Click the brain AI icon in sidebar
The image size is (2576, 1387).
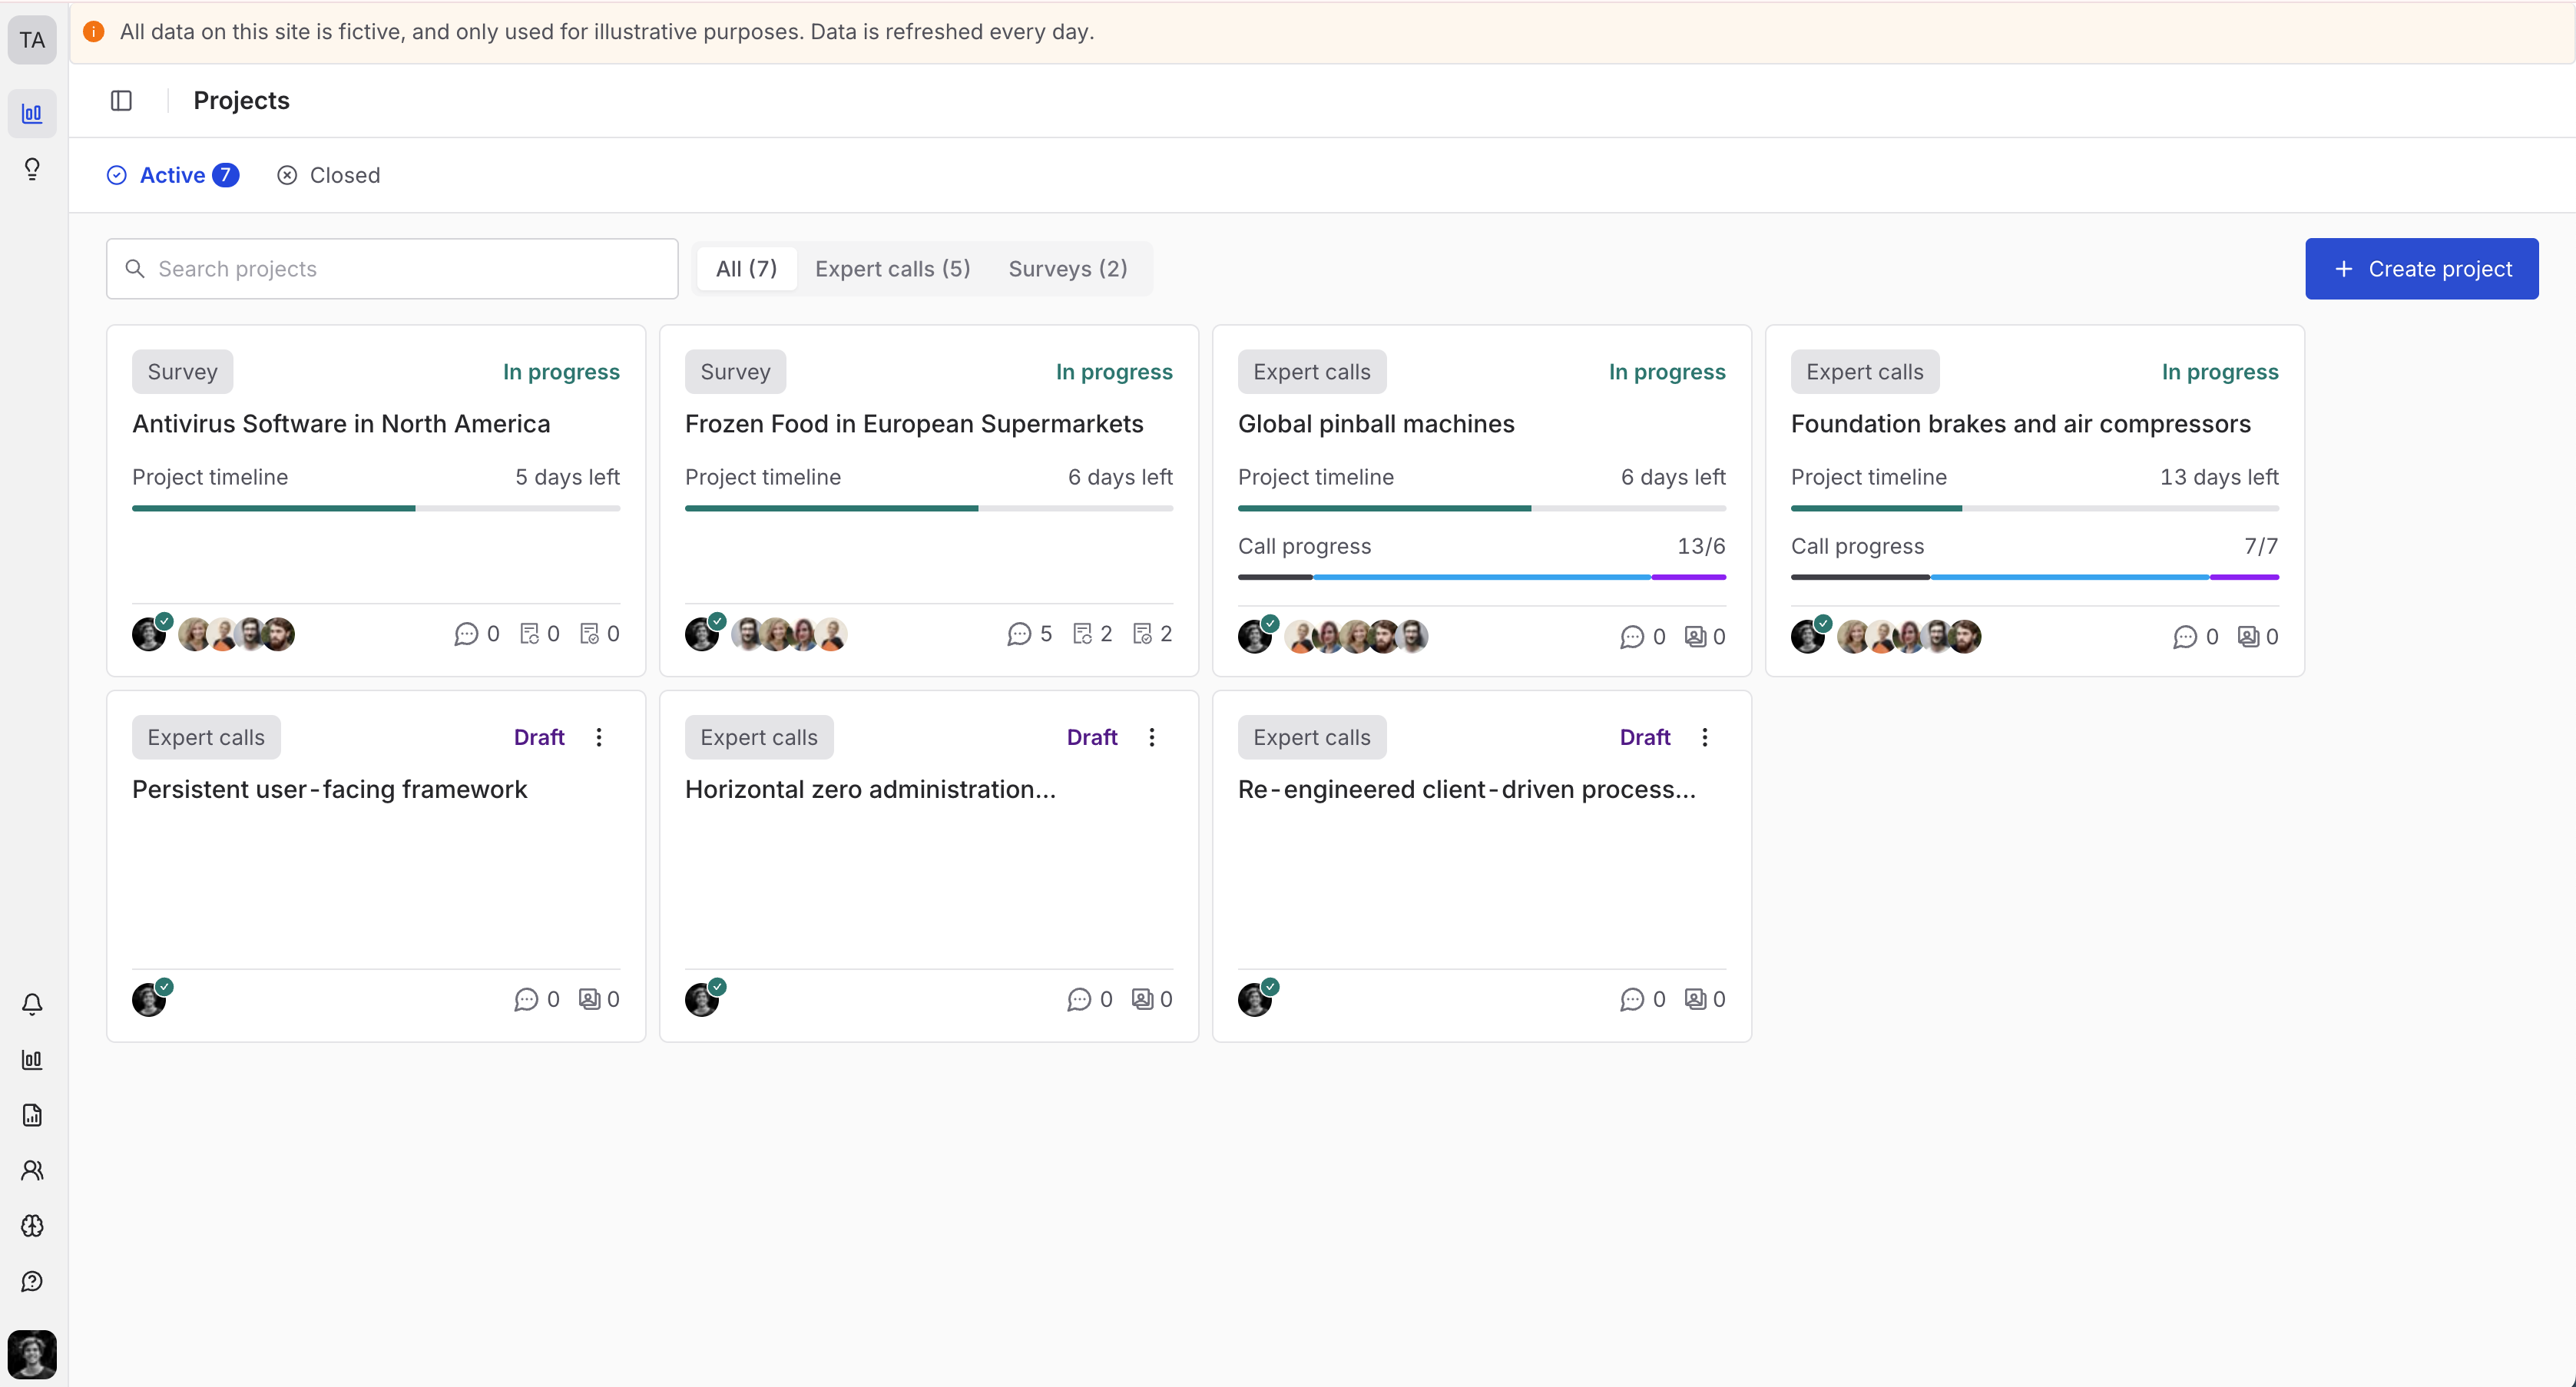point(32,1226)
